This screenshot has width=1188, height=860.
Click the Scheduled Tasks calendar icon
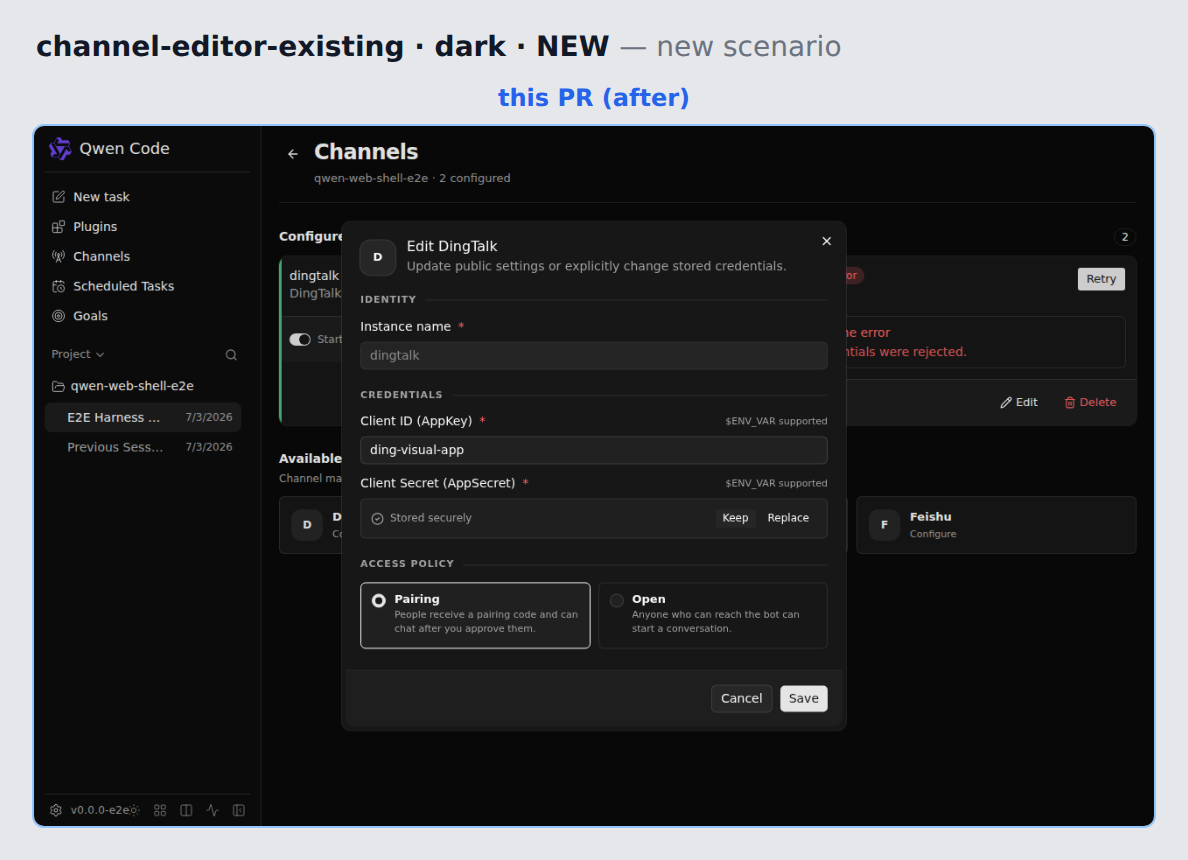coord(58,286)
